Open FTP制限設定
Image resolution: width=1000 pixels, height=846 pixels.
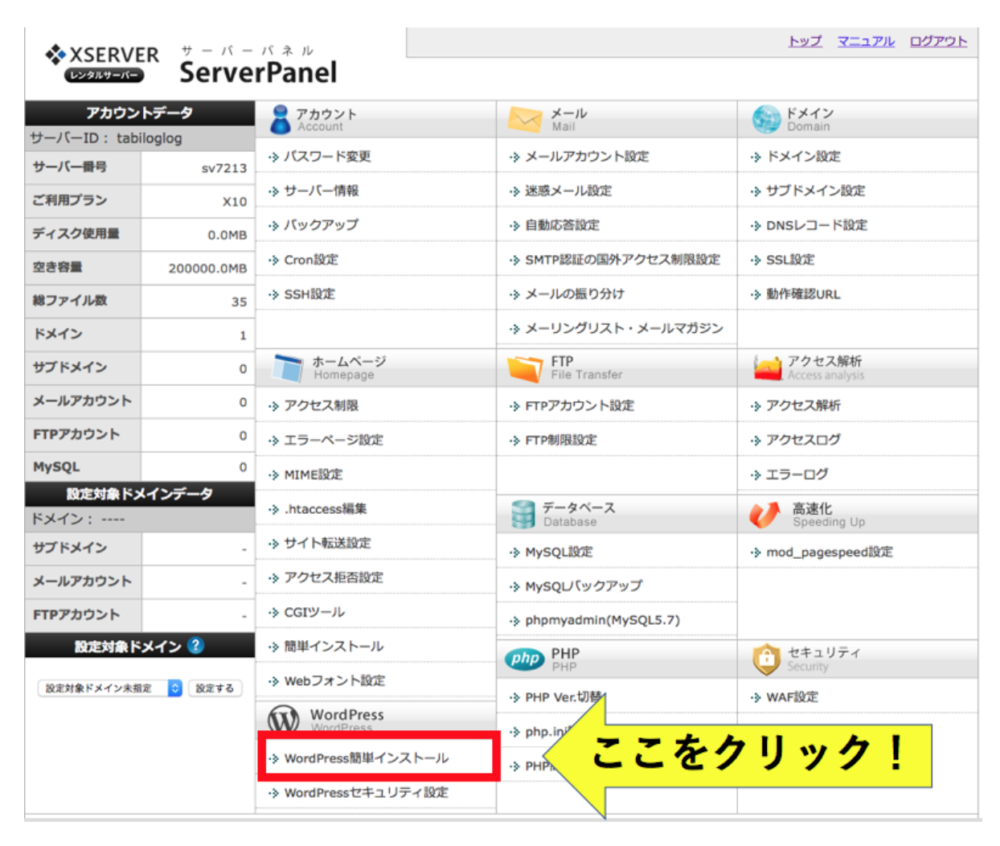point(561,440)
